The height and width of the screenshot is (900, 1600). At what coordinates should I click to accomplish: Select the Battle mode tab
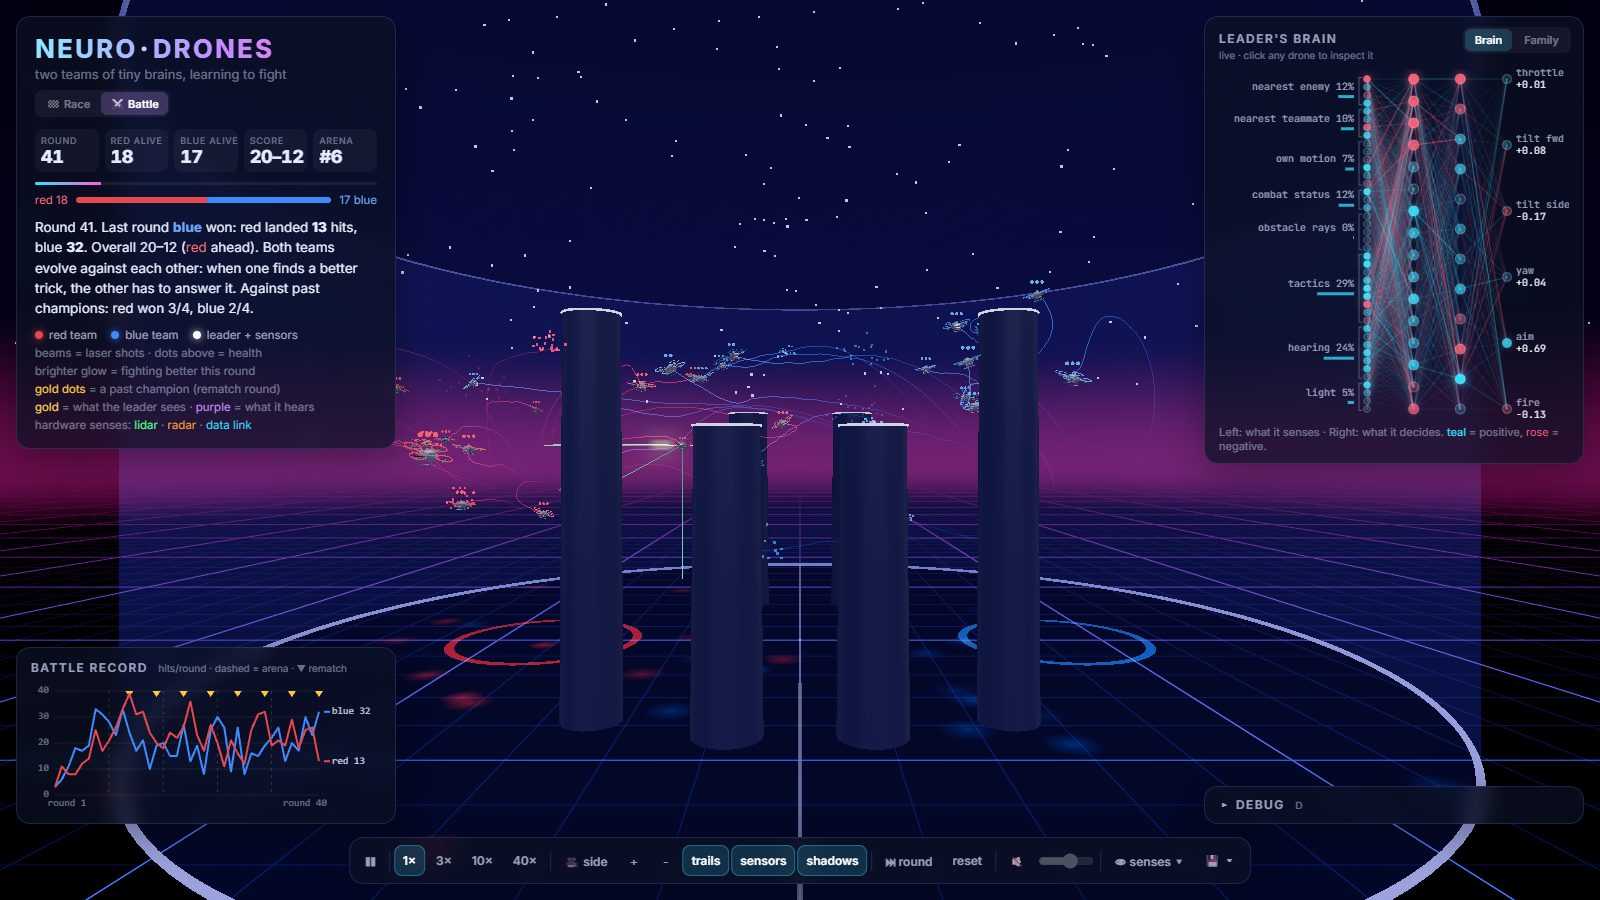[135, 104]
